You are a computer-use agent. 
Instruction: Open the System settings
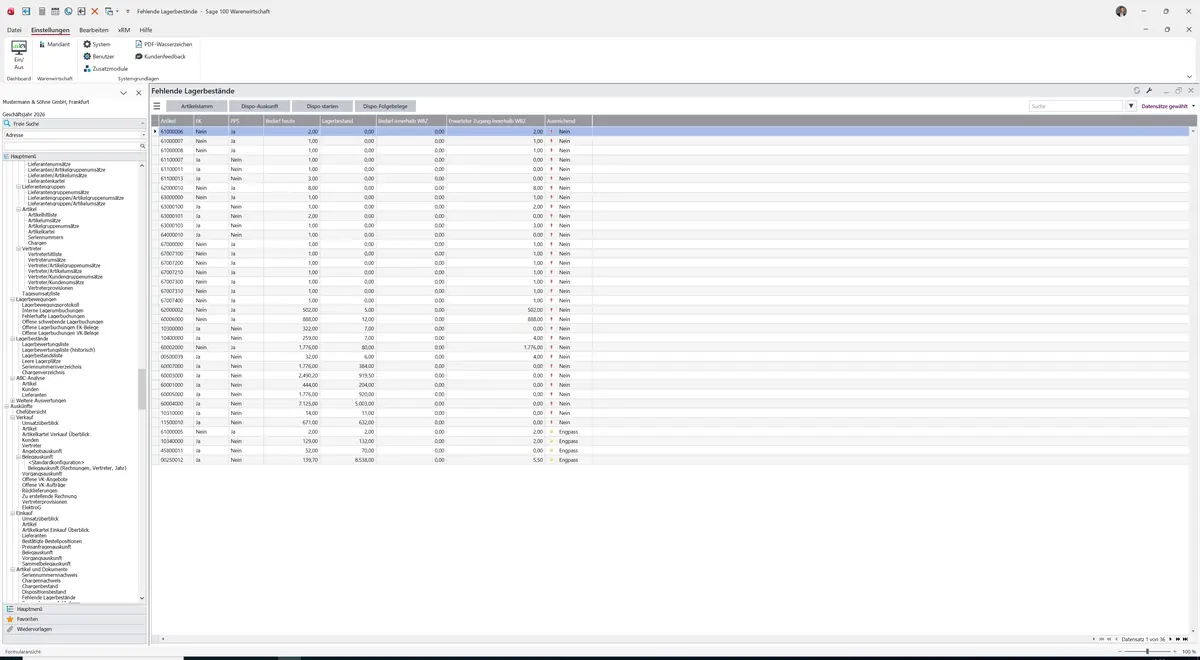click(x=97, y=44)
